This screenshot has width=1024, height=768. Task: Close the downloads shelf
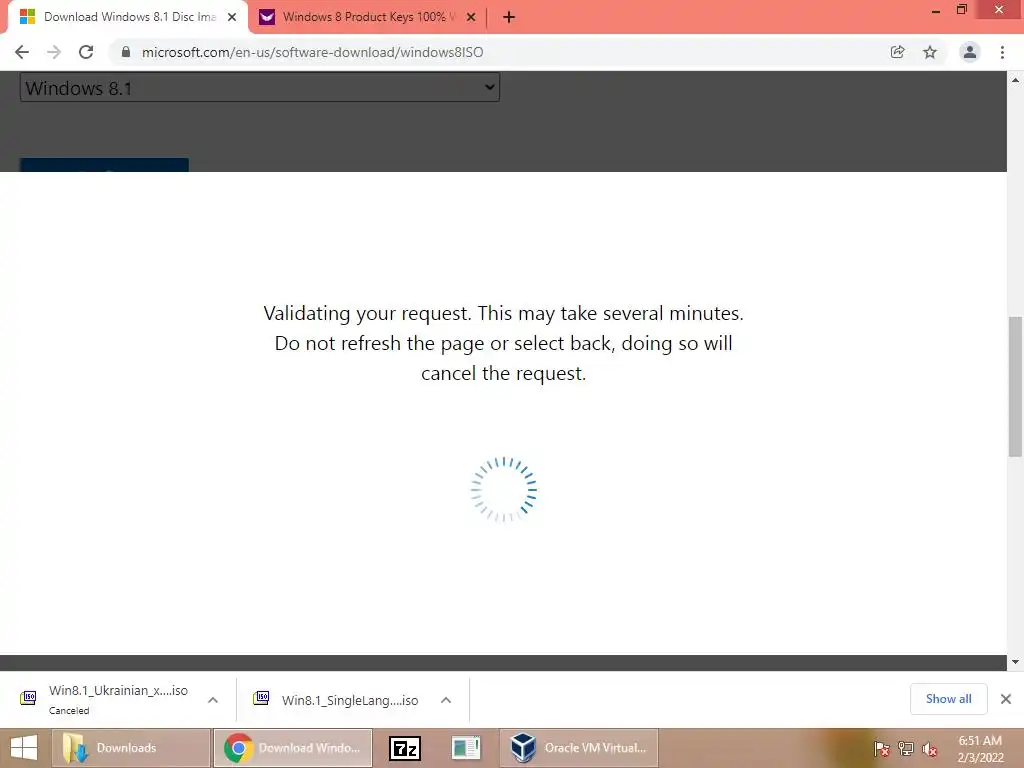pos(1006,699)
